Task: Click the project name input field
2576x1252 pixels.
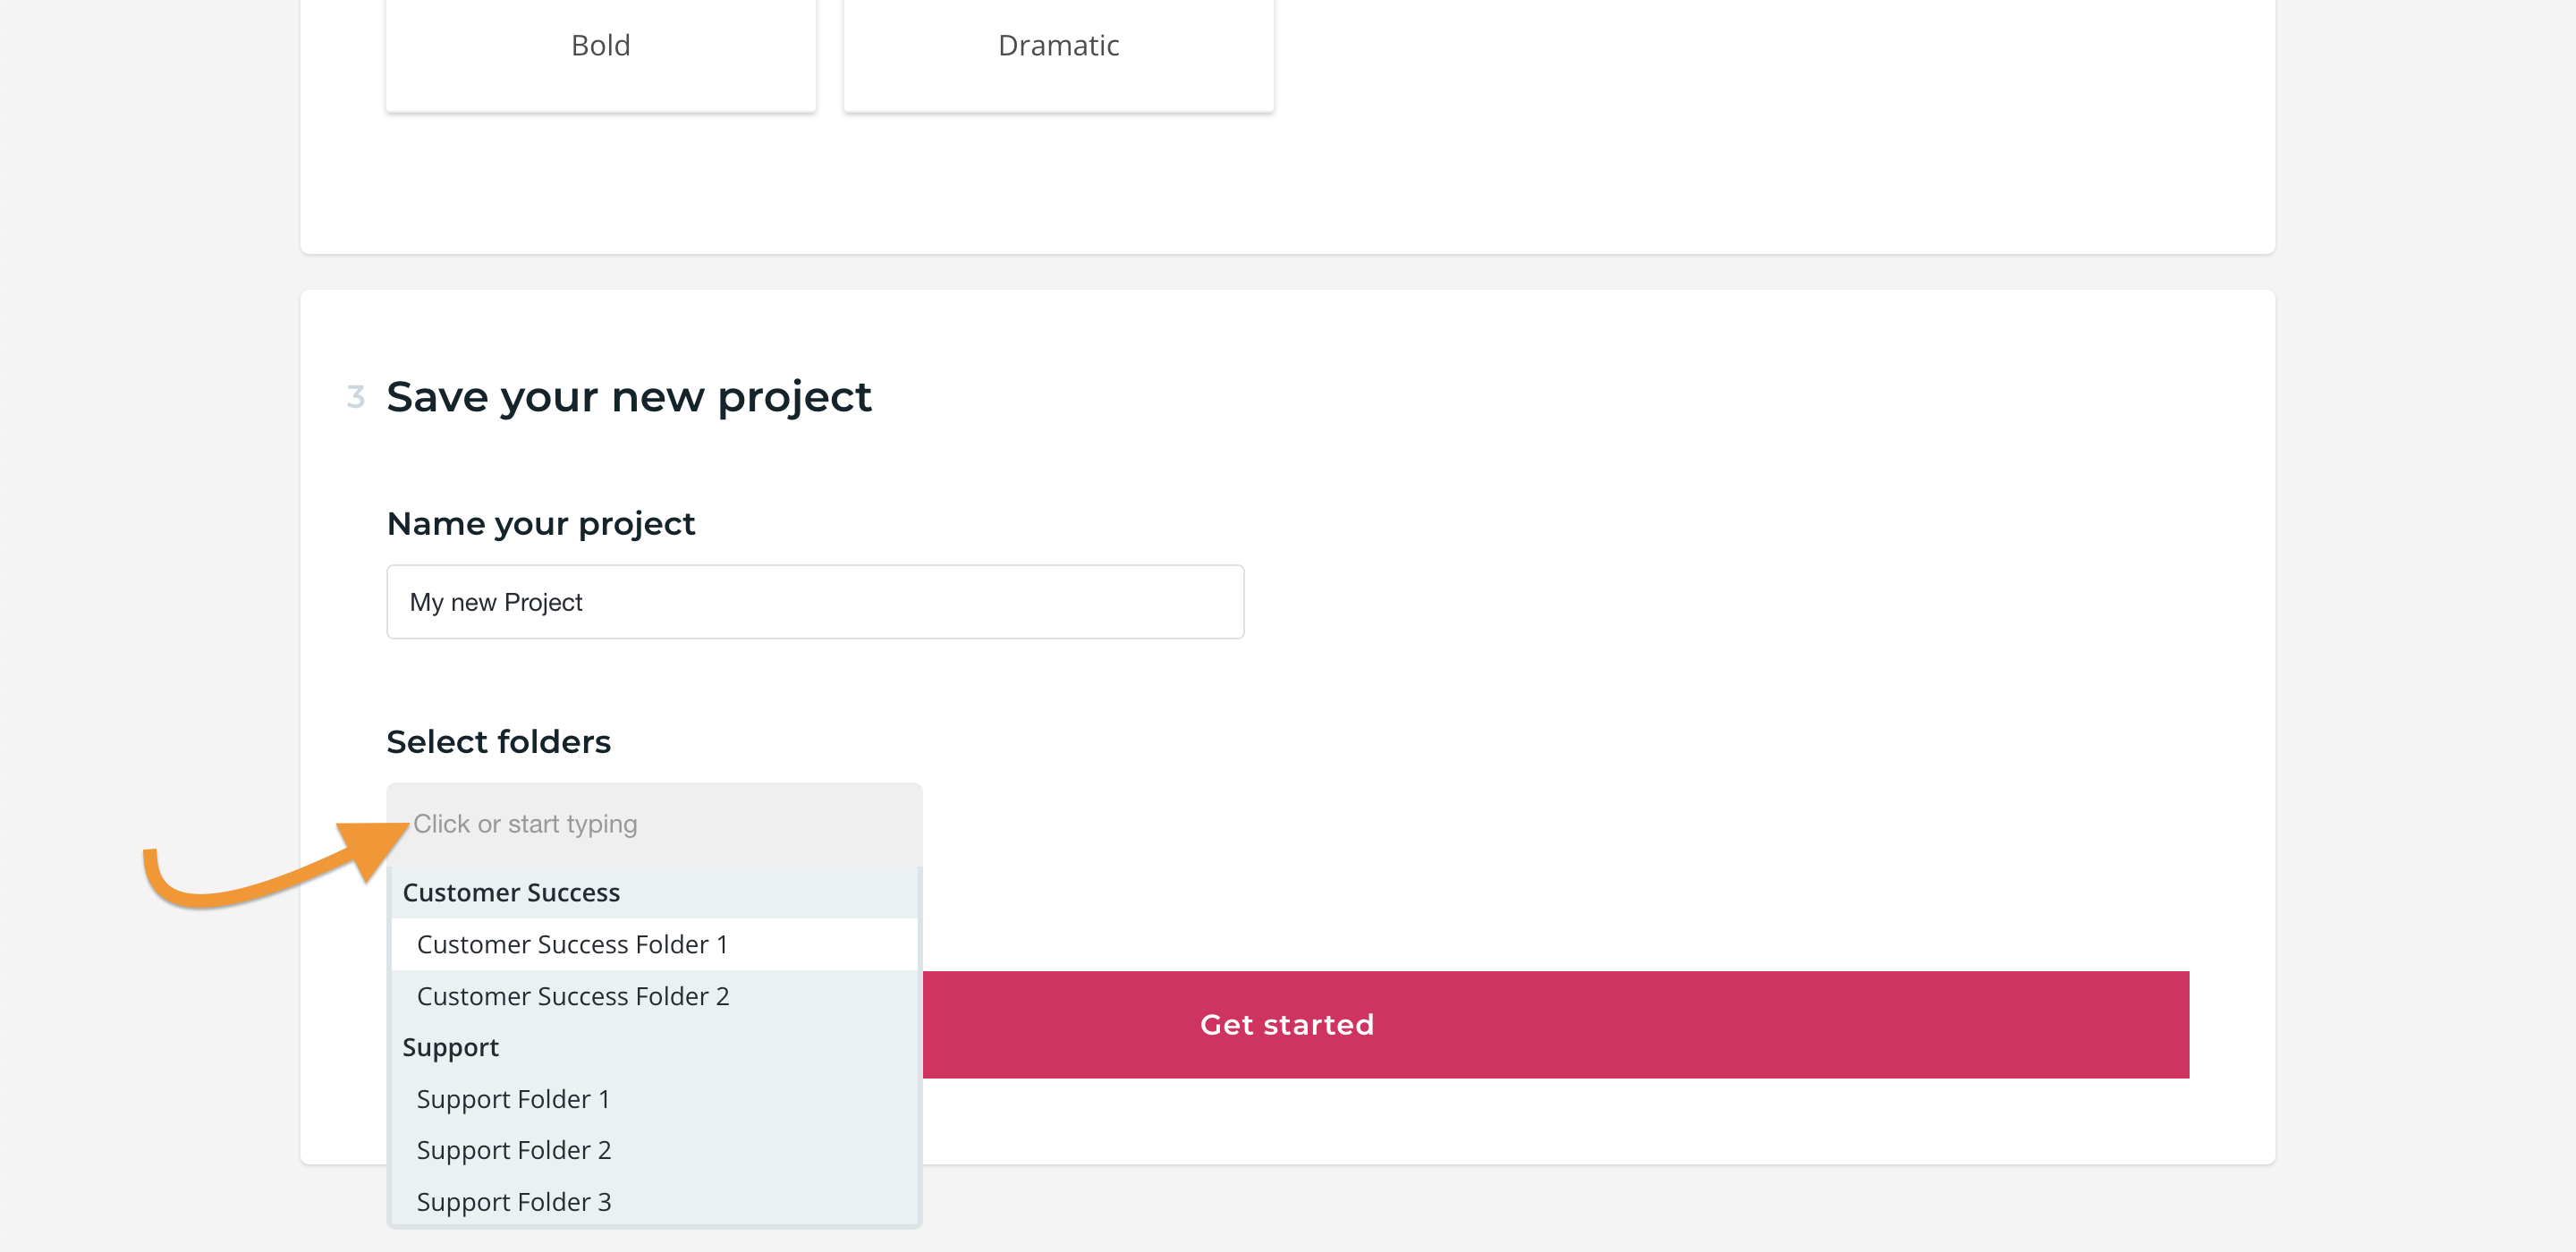Action: coord(815,602)
